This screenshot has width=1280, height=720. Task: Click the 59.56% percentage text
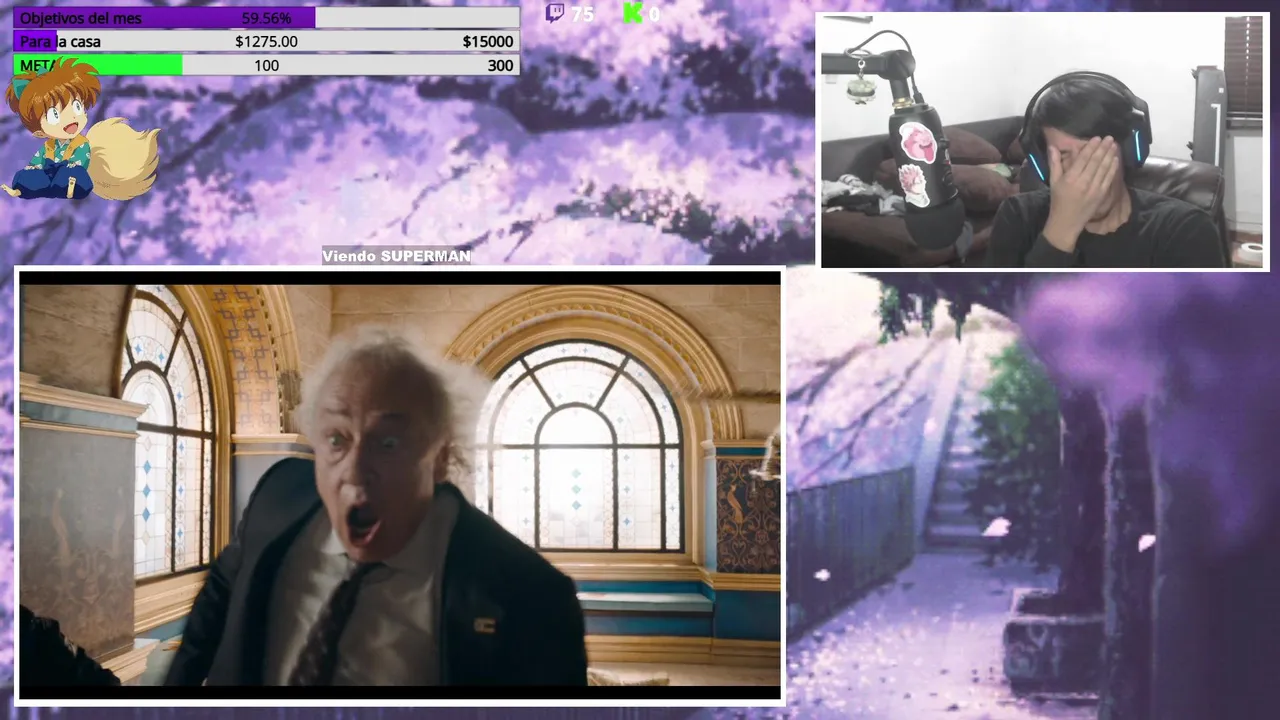[x=266, y=18]
